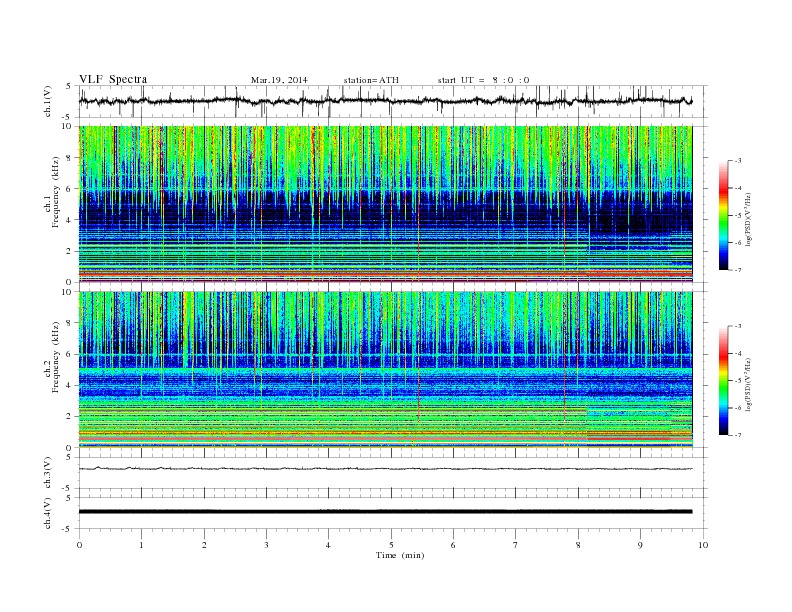This screenshot has height=612, width=792.
Task: Click the lower color scale bar
Action: tap(723, 380)
